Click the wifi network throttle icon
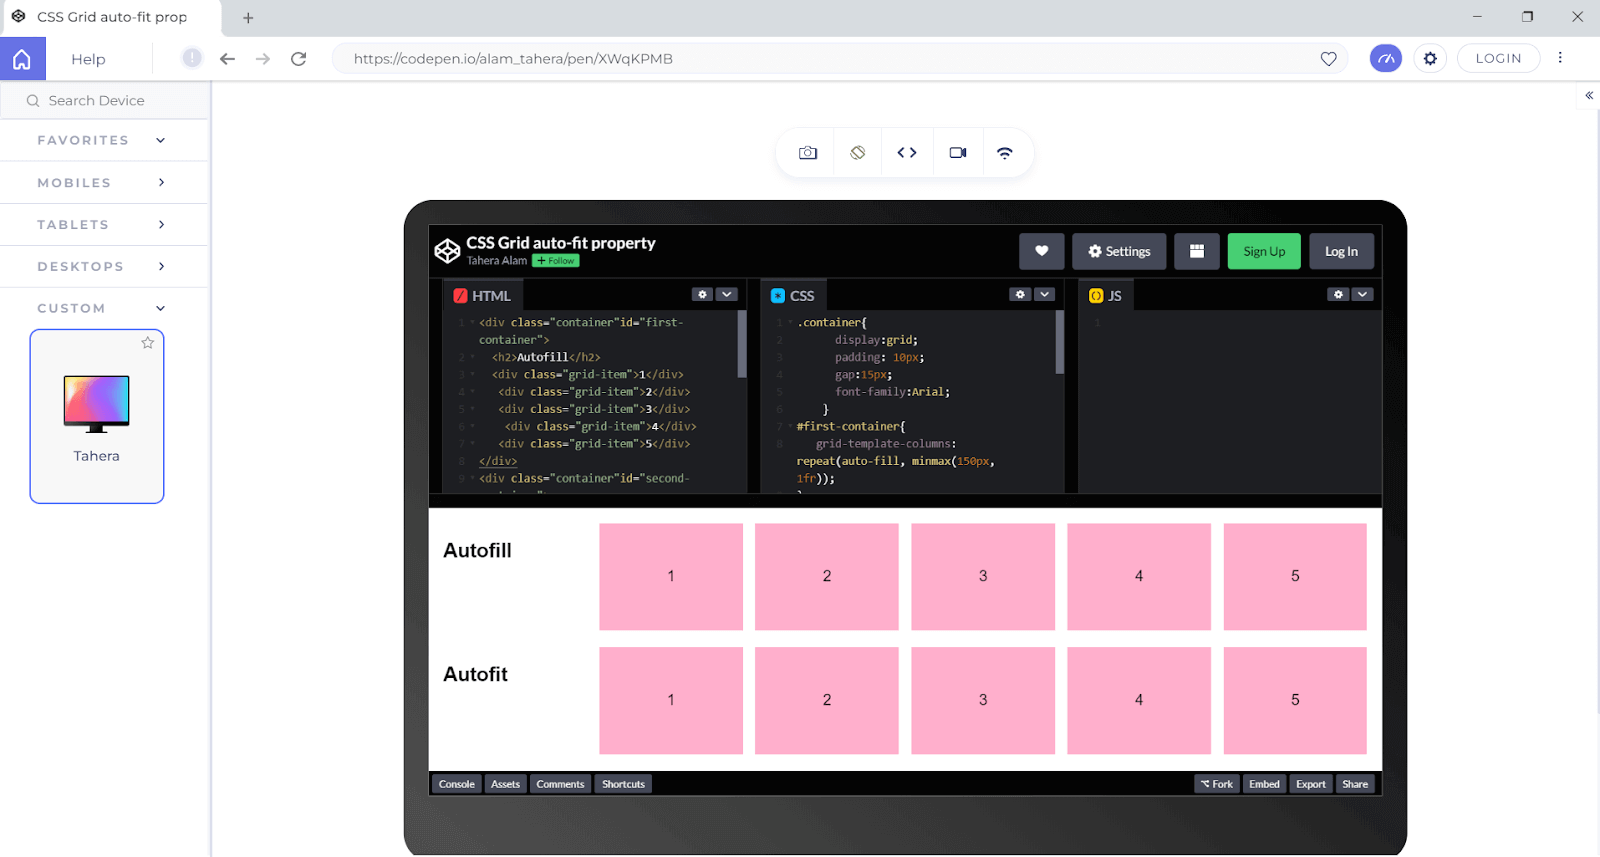Screen dimensions: 1600x857 coord(1005,153)
